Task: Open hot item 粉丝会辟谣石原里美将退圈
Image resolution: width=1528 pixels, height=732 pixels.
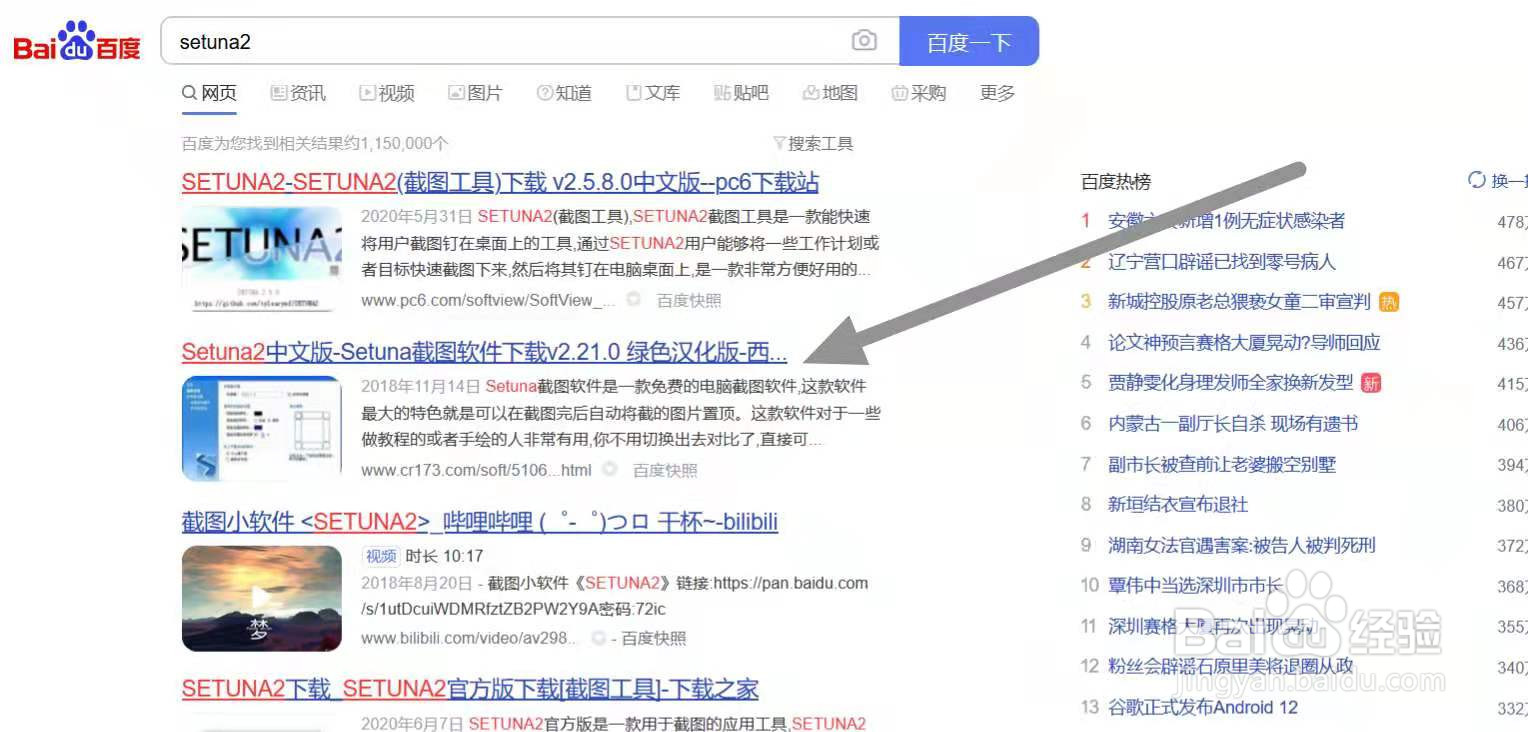Action: pyautogui.click(x=1230, y=665)
